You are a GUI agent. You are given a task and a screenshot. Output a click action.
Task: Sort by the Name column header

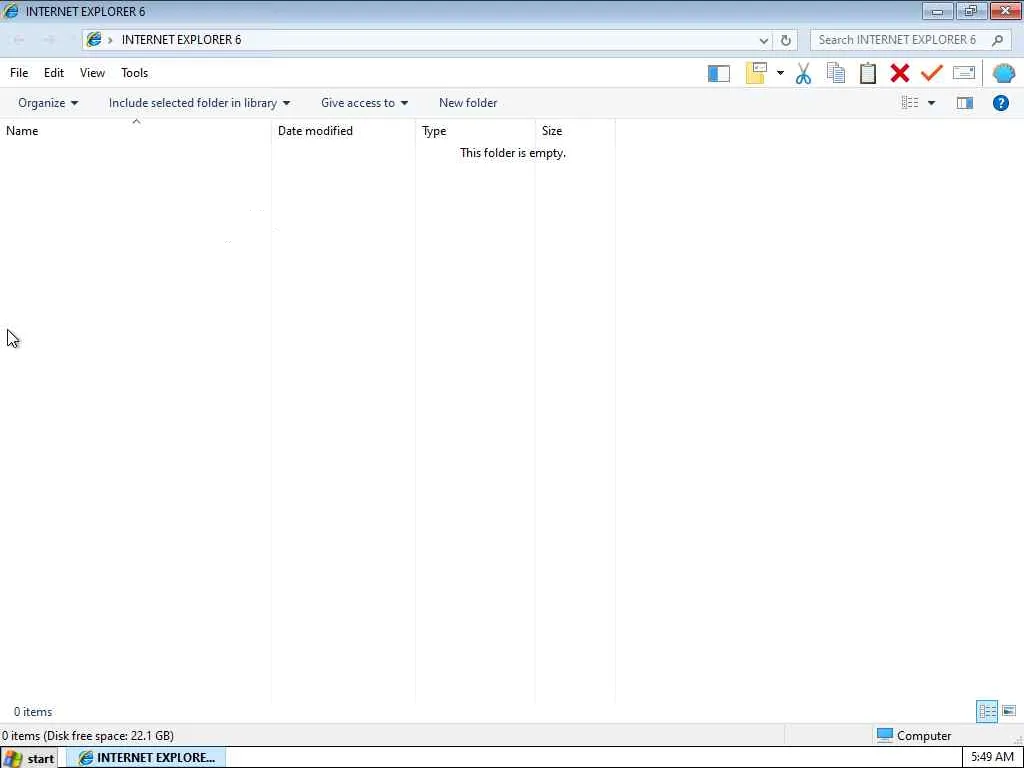point(136,131)
